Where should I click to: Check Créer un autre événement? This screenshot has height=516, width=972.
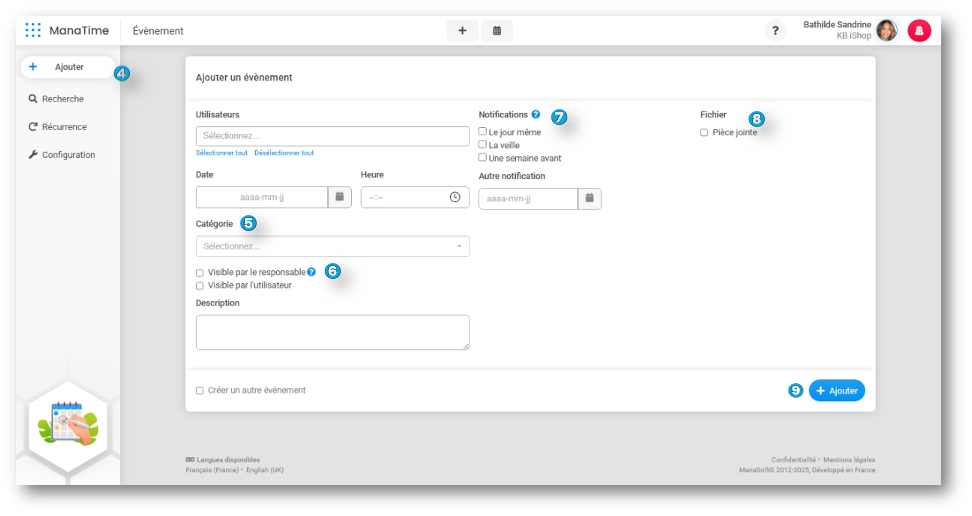pyautogui.click(x=200, y=391)
